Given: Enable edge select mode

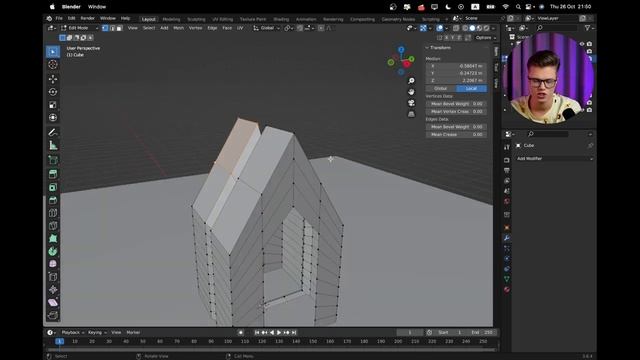Looking at the screenshot, I should pyautogui.click(x=112, y=28).
